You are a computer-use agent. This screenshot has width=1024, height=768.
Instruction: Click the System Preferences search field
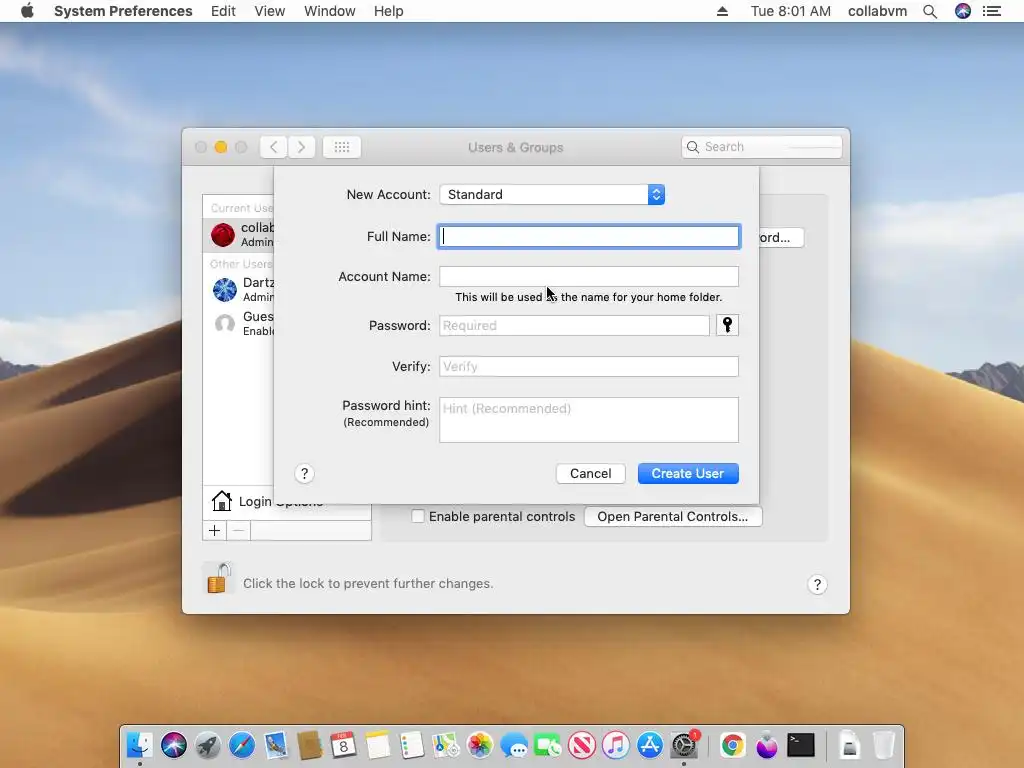pos(761,147)
